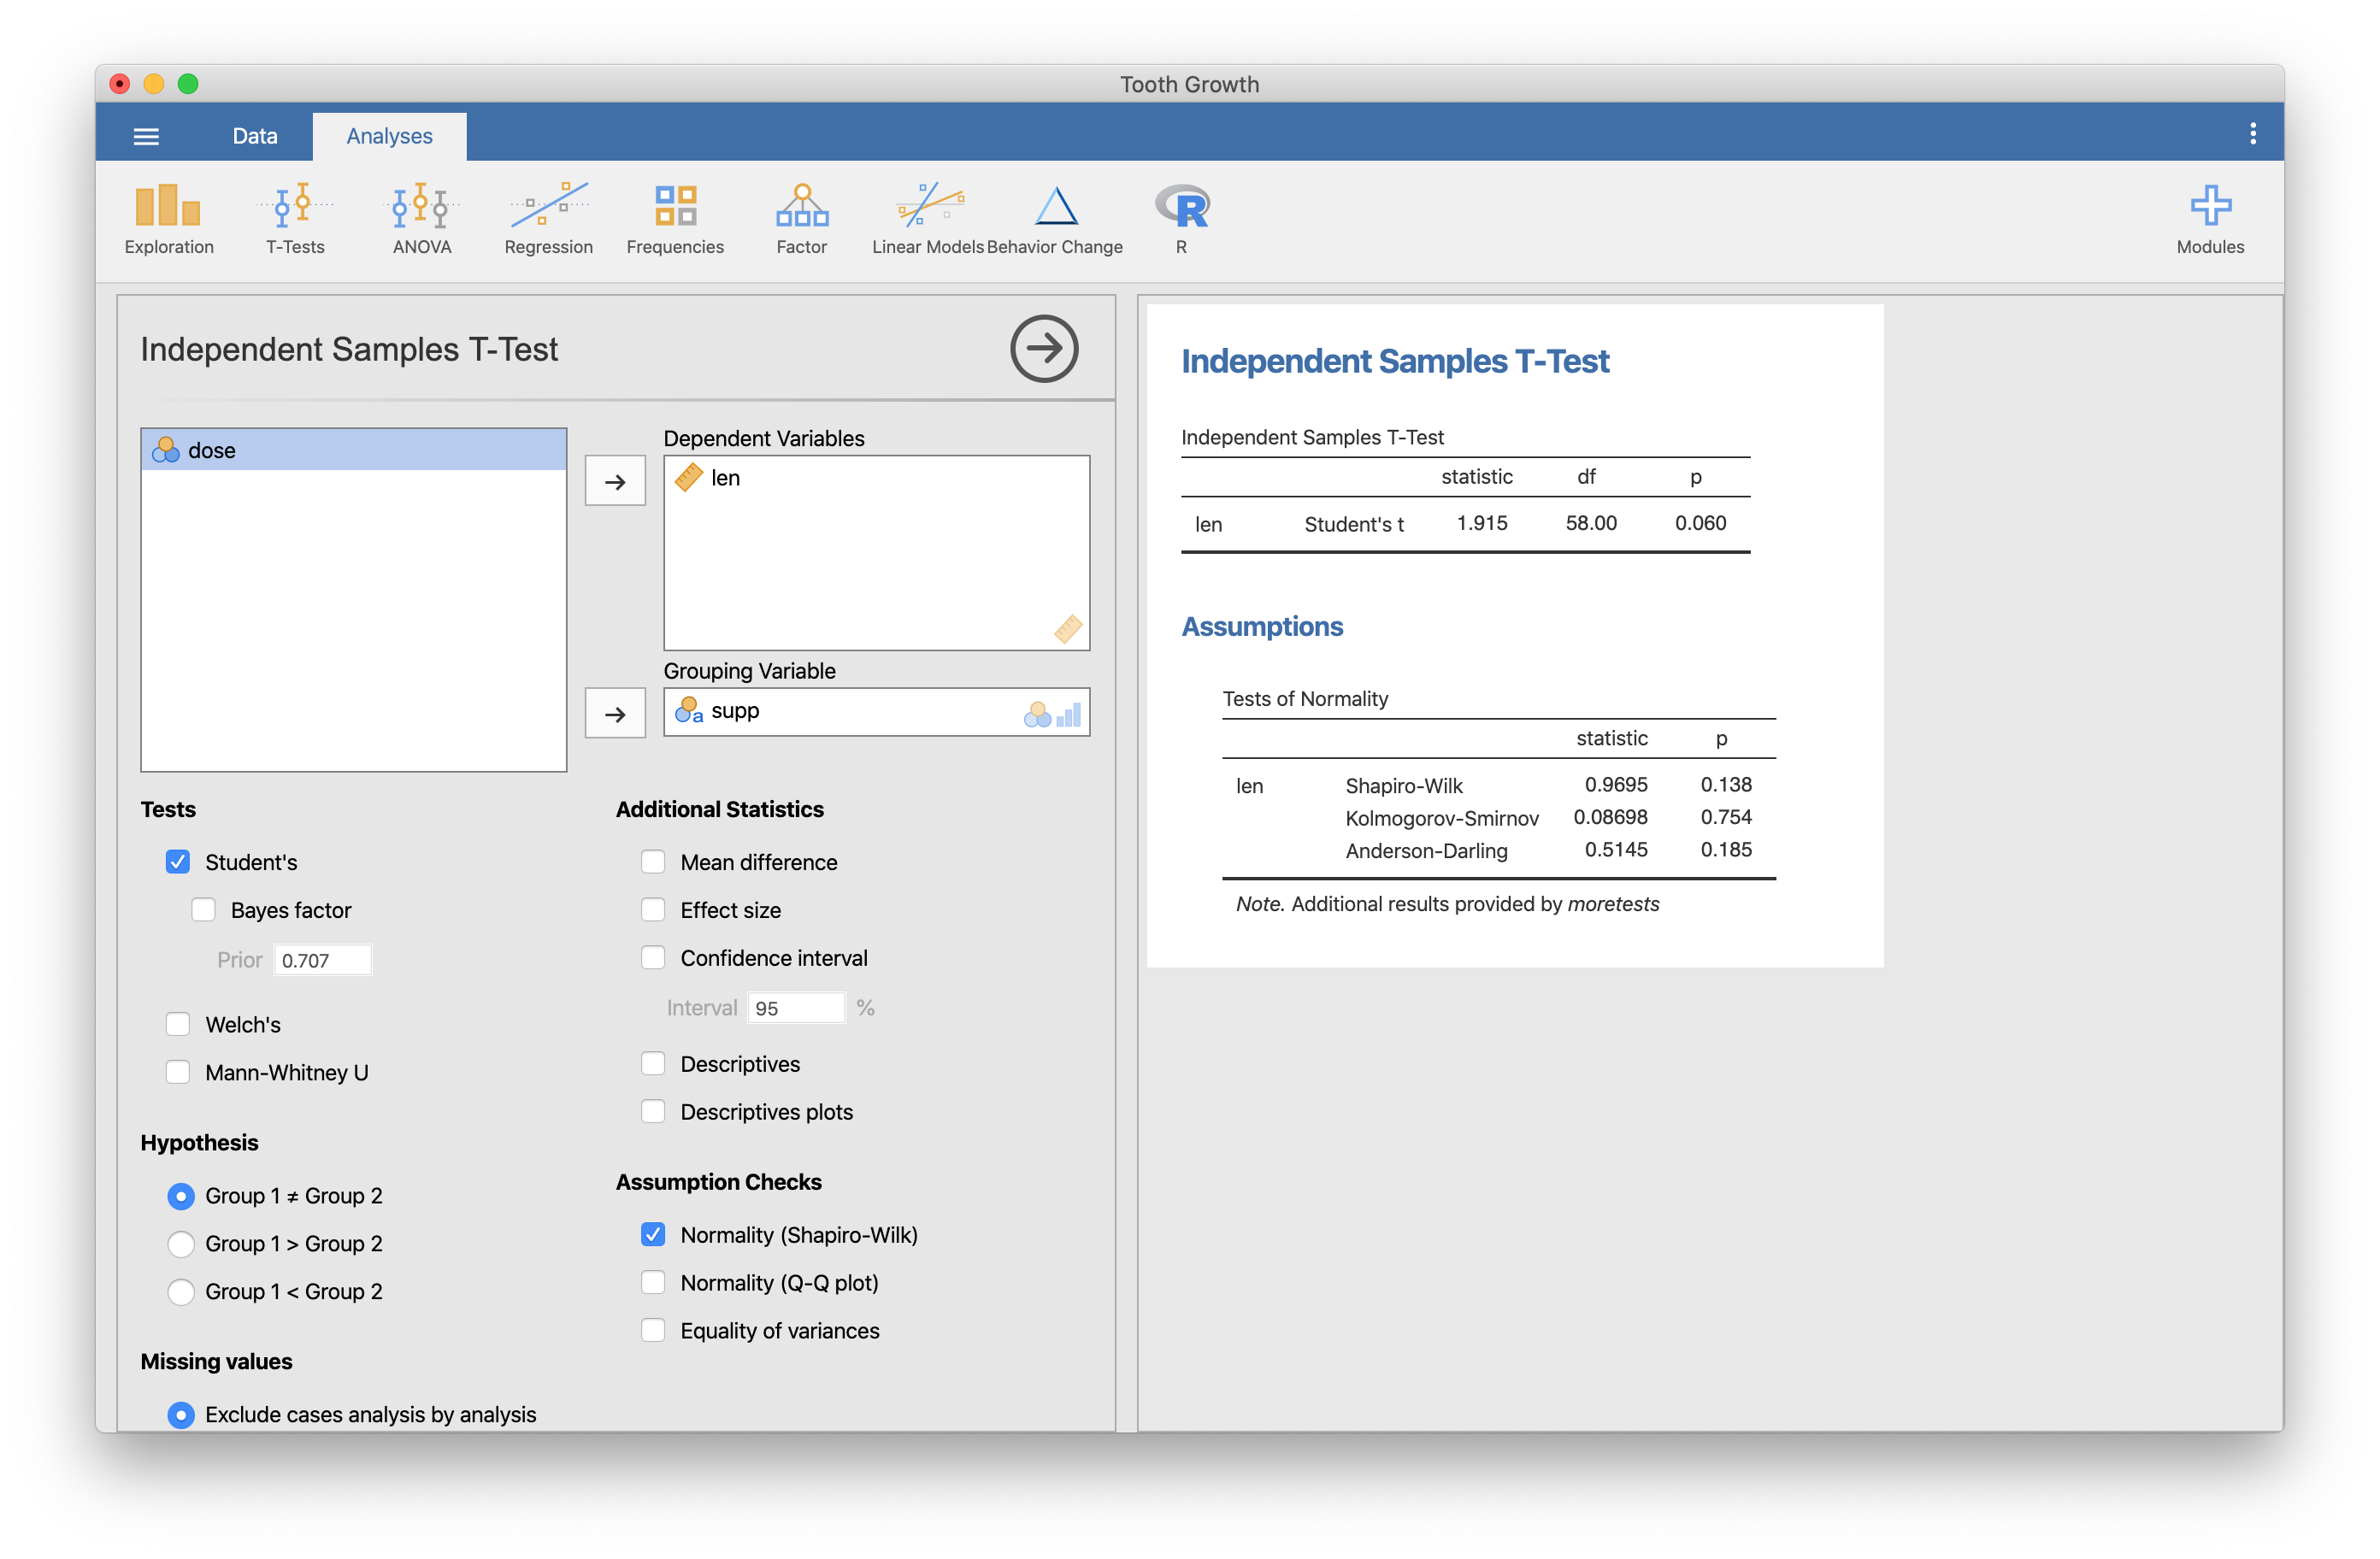This screenshot has height=1559, width=2380.
Task: Open the three-dot options menu
Action: click(2252, 134)
